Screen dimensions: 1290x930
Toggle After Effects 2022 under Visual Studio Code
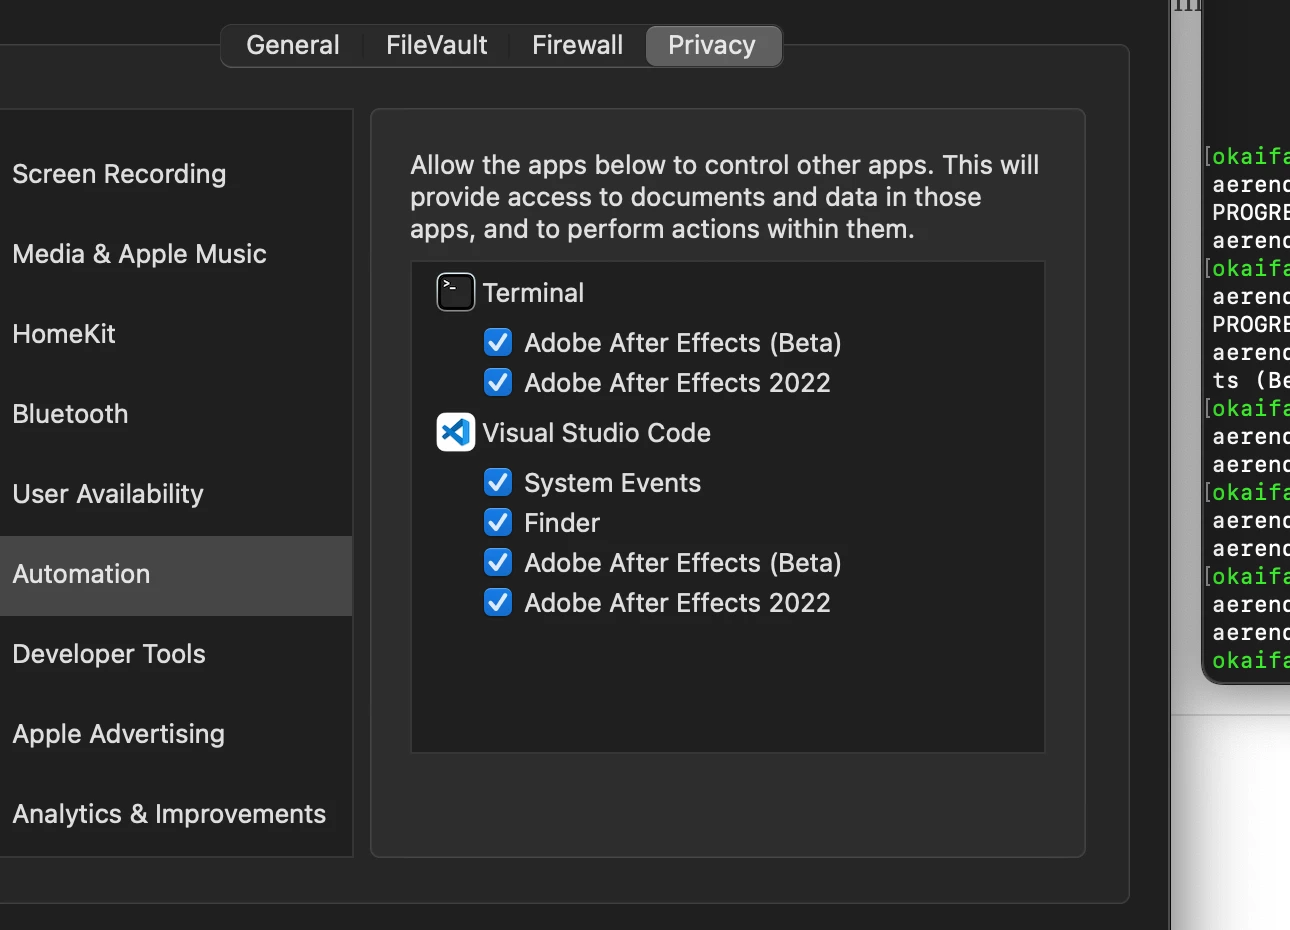498,603
